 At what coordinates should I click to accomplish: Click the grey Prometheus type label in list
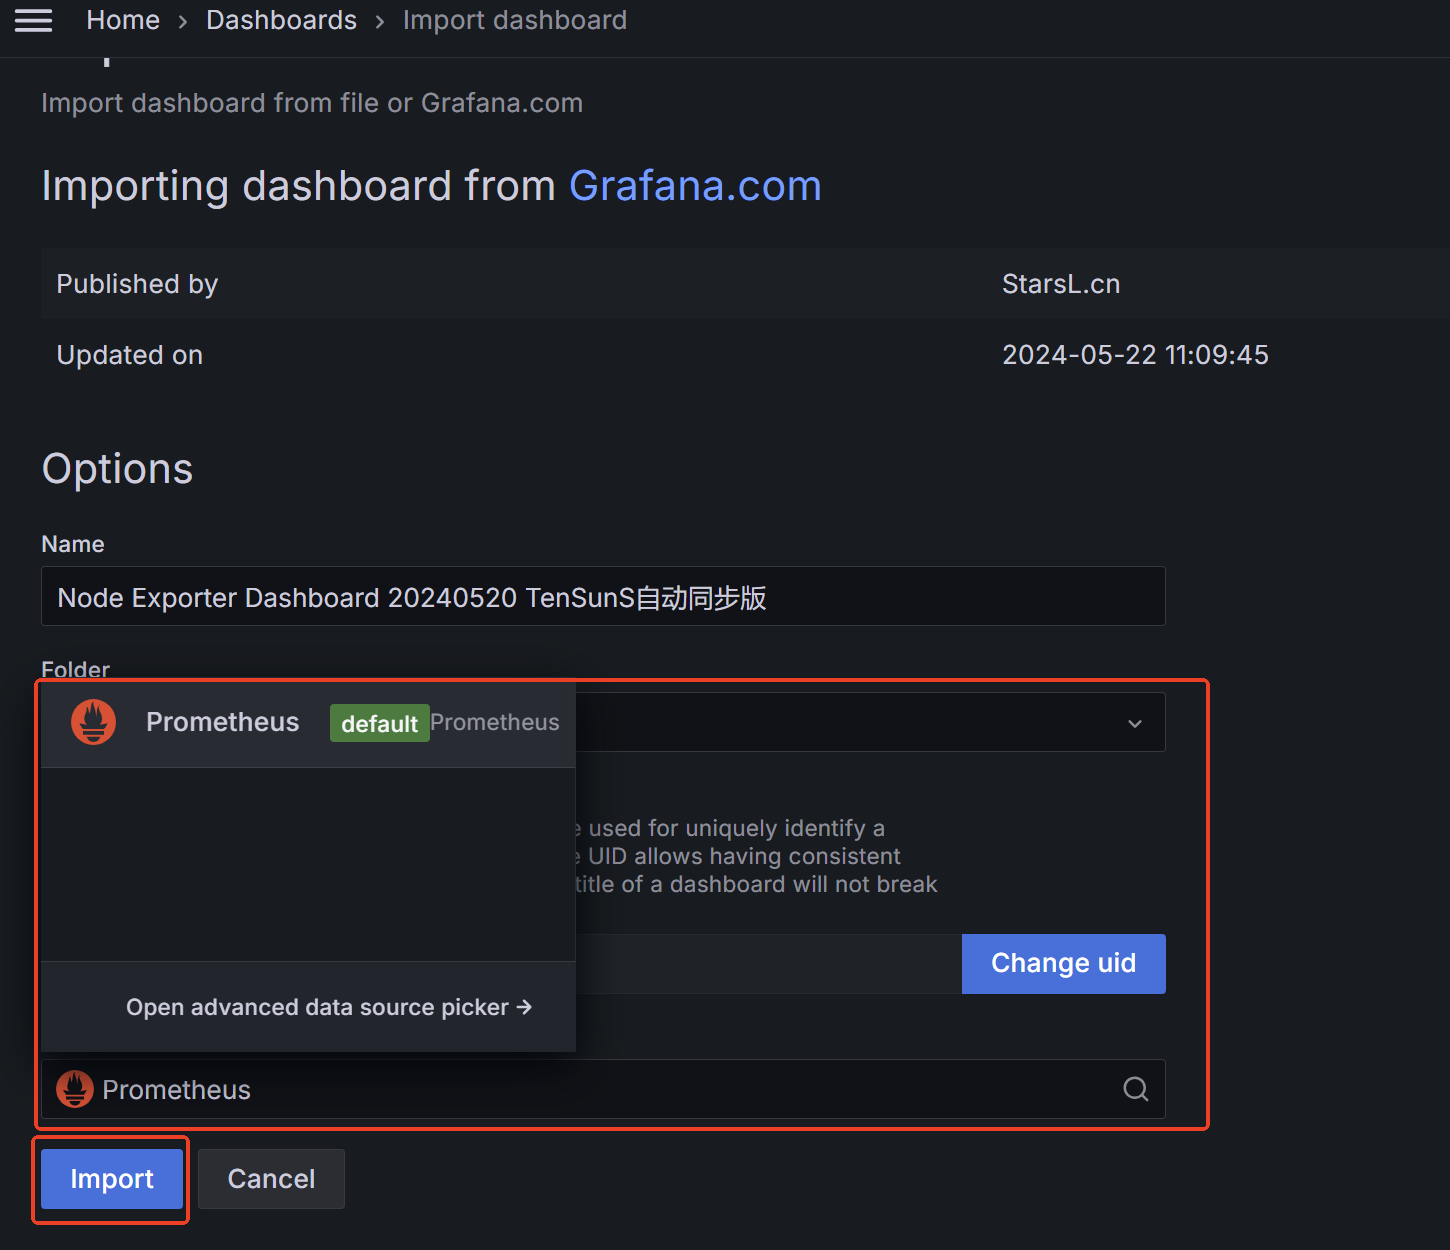[495, 722]
